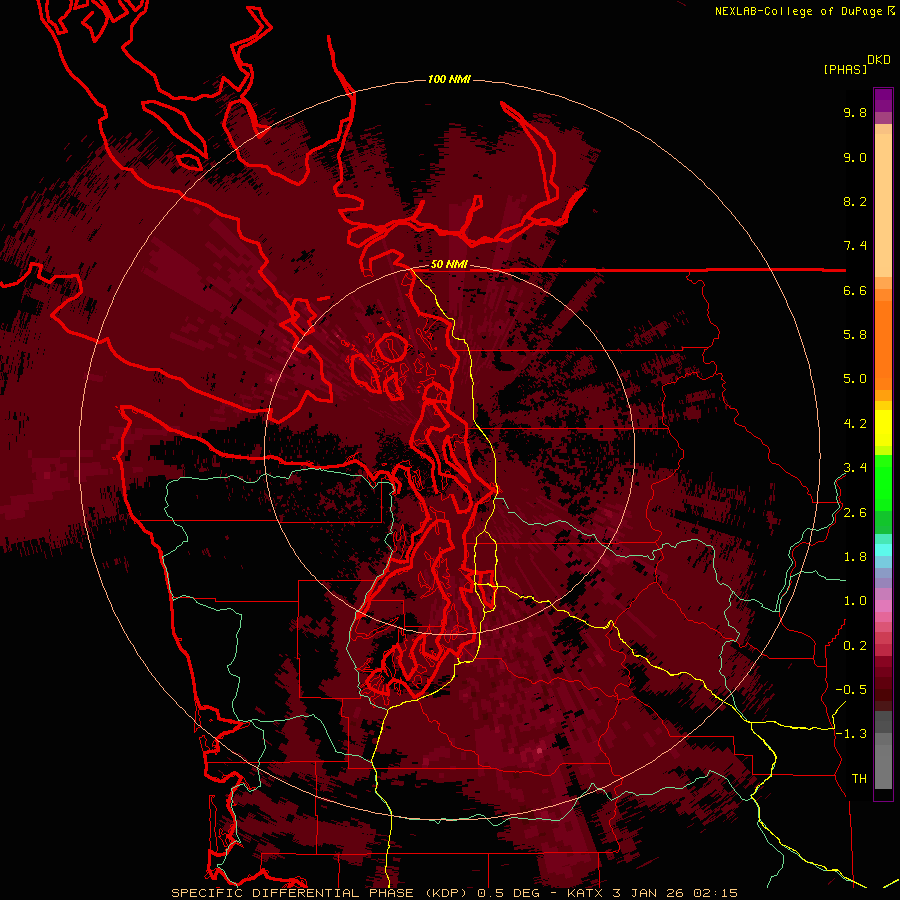Click the TH label on color scale

[859, 779]
